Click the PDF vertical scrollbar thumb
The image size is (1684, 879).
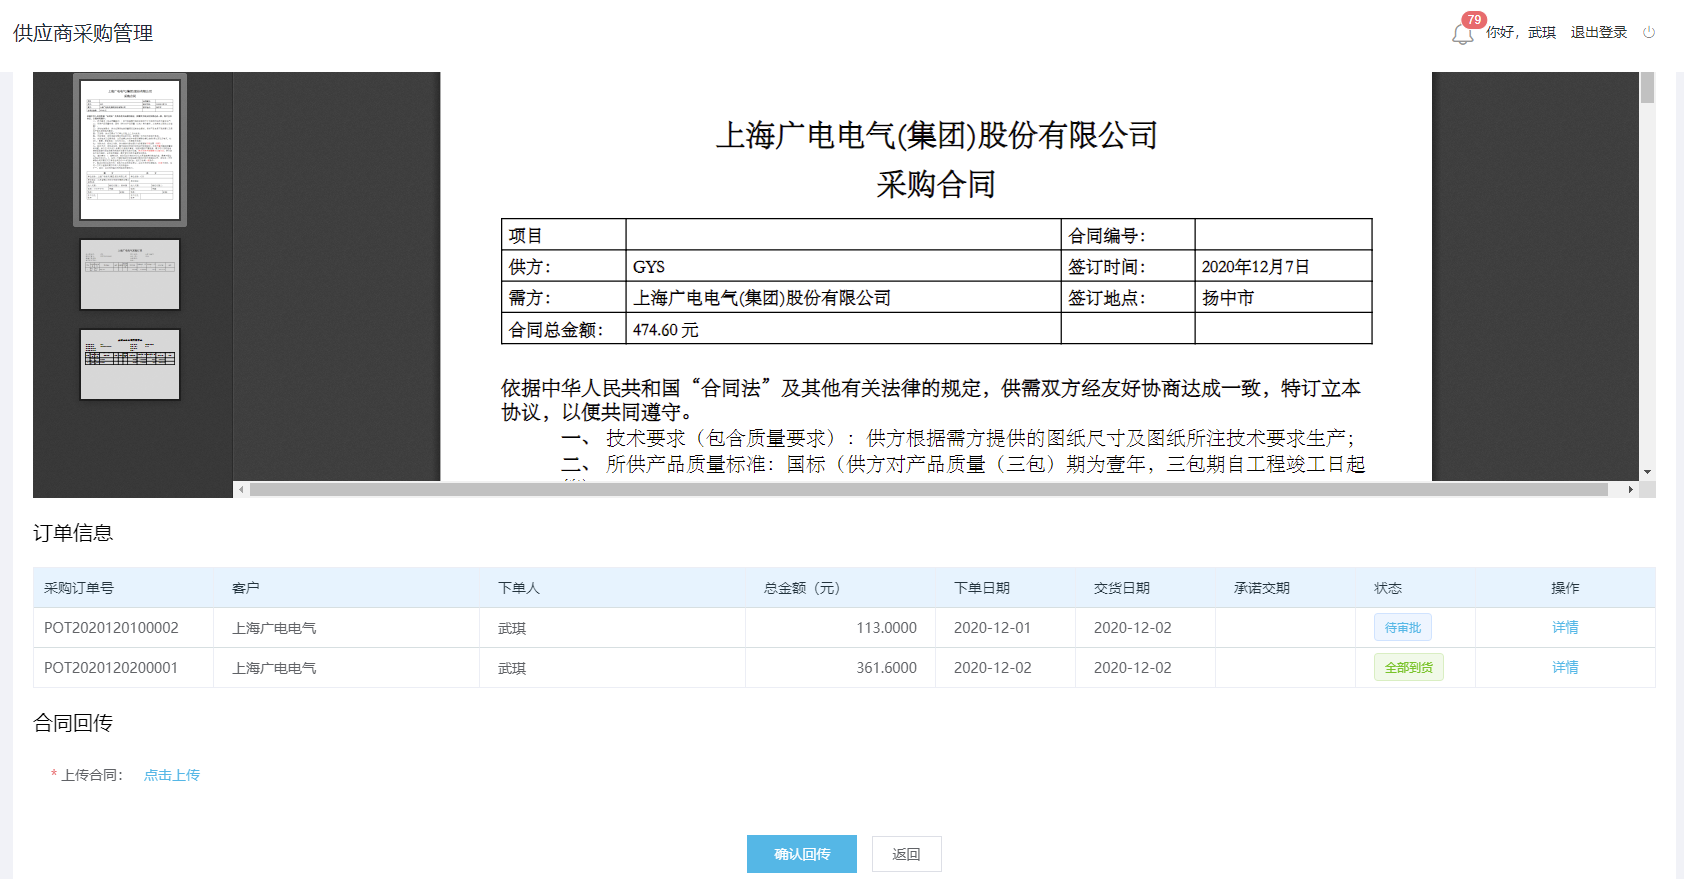coord(1647,88)
